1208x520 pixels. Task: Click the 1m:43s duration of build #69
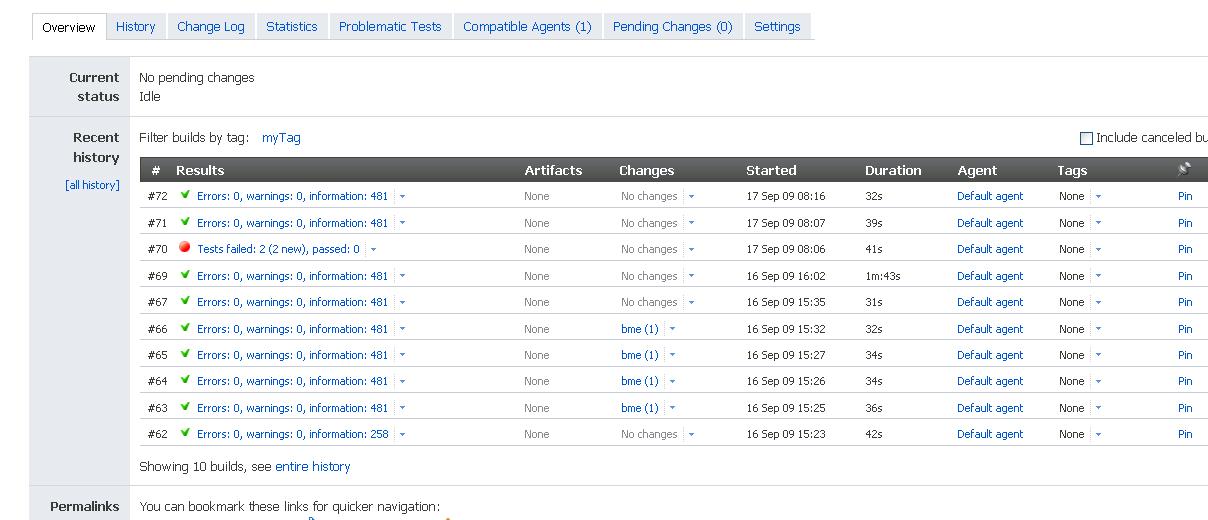click(x=883, y=276)
